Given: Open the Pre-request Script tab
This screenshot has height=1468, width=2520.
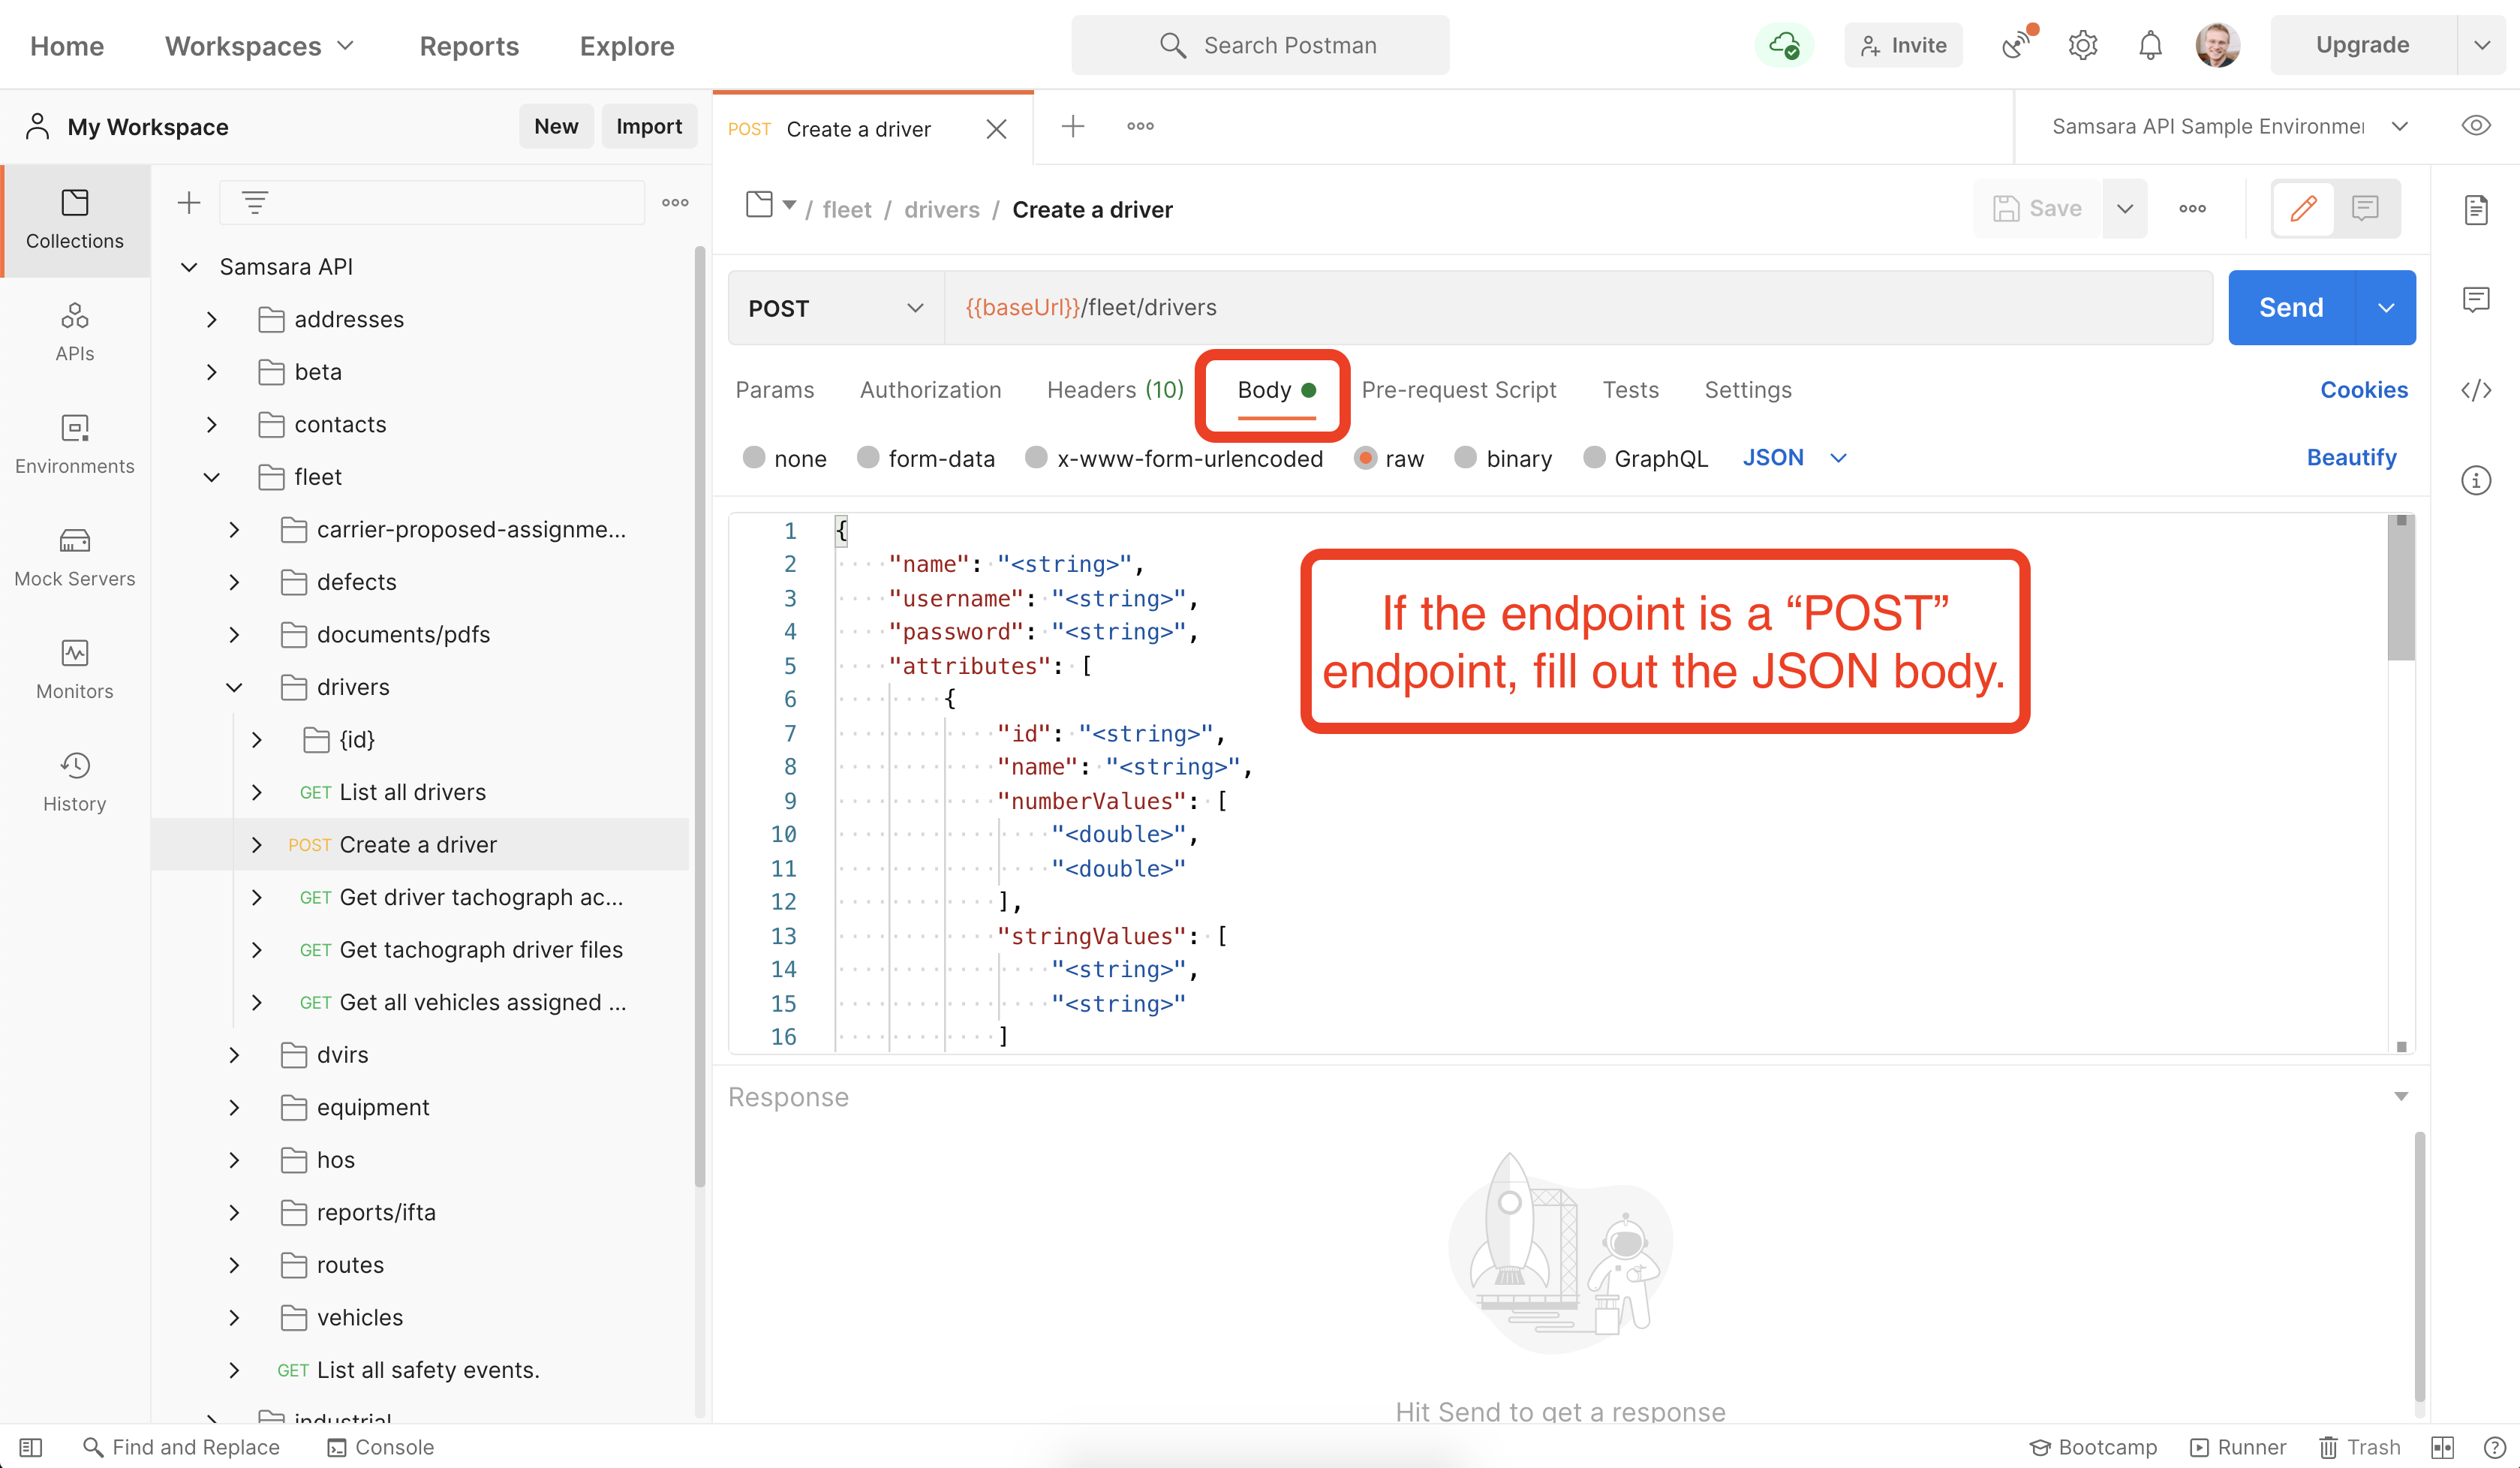Looking at the screenshot, I should click(1458, 390).
